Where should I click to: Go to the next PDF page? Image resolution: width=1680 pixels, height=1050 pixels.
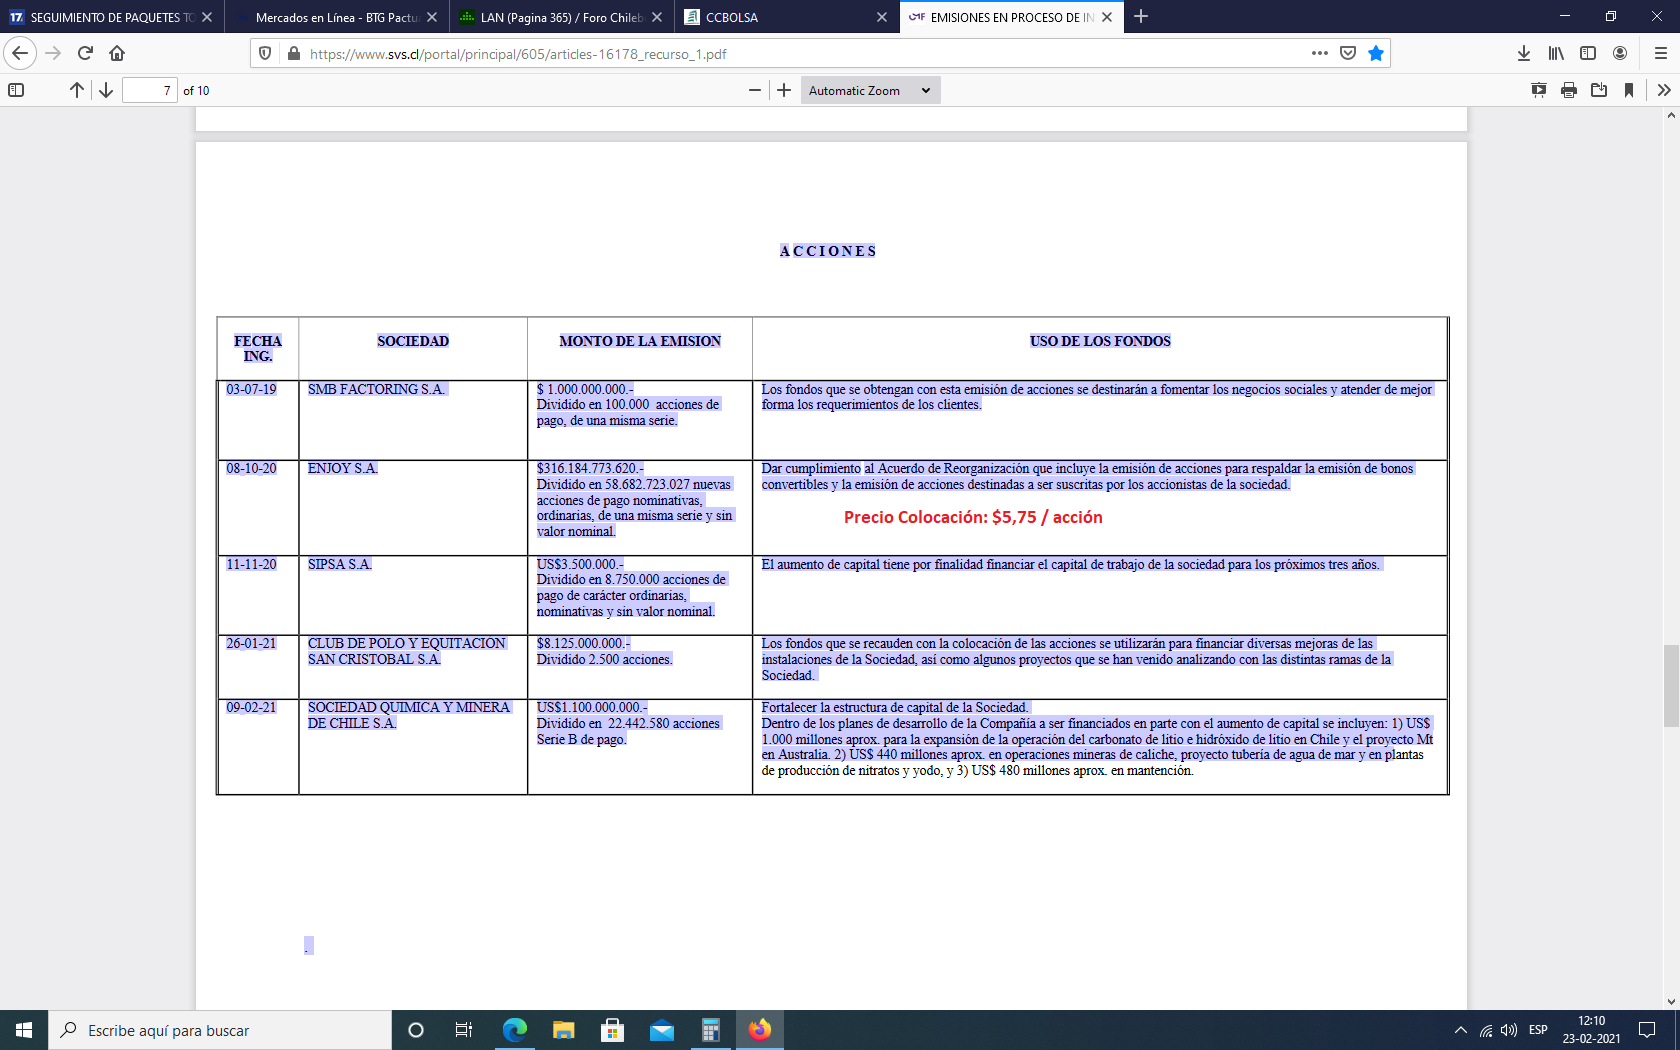106,90
